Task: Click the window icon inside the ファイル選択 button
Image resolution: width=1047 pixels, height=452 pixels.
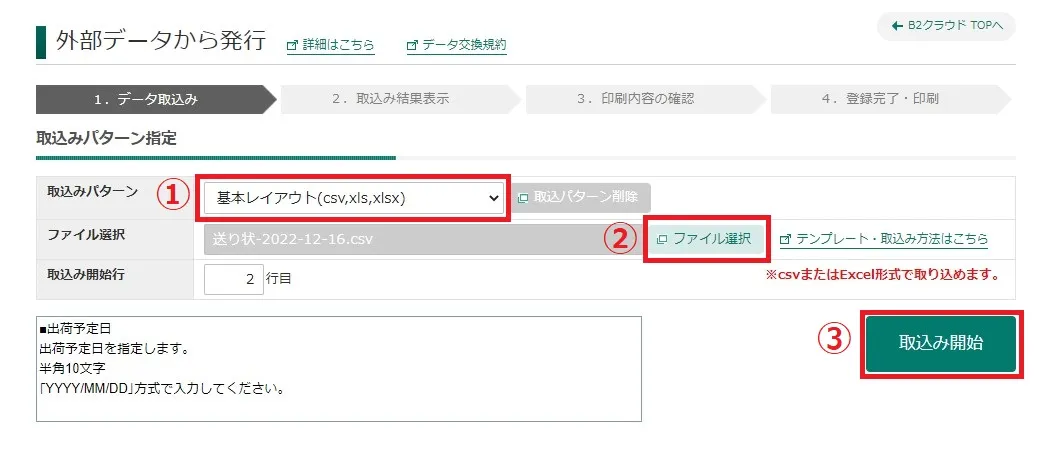Action: click(x=662, y=239)
